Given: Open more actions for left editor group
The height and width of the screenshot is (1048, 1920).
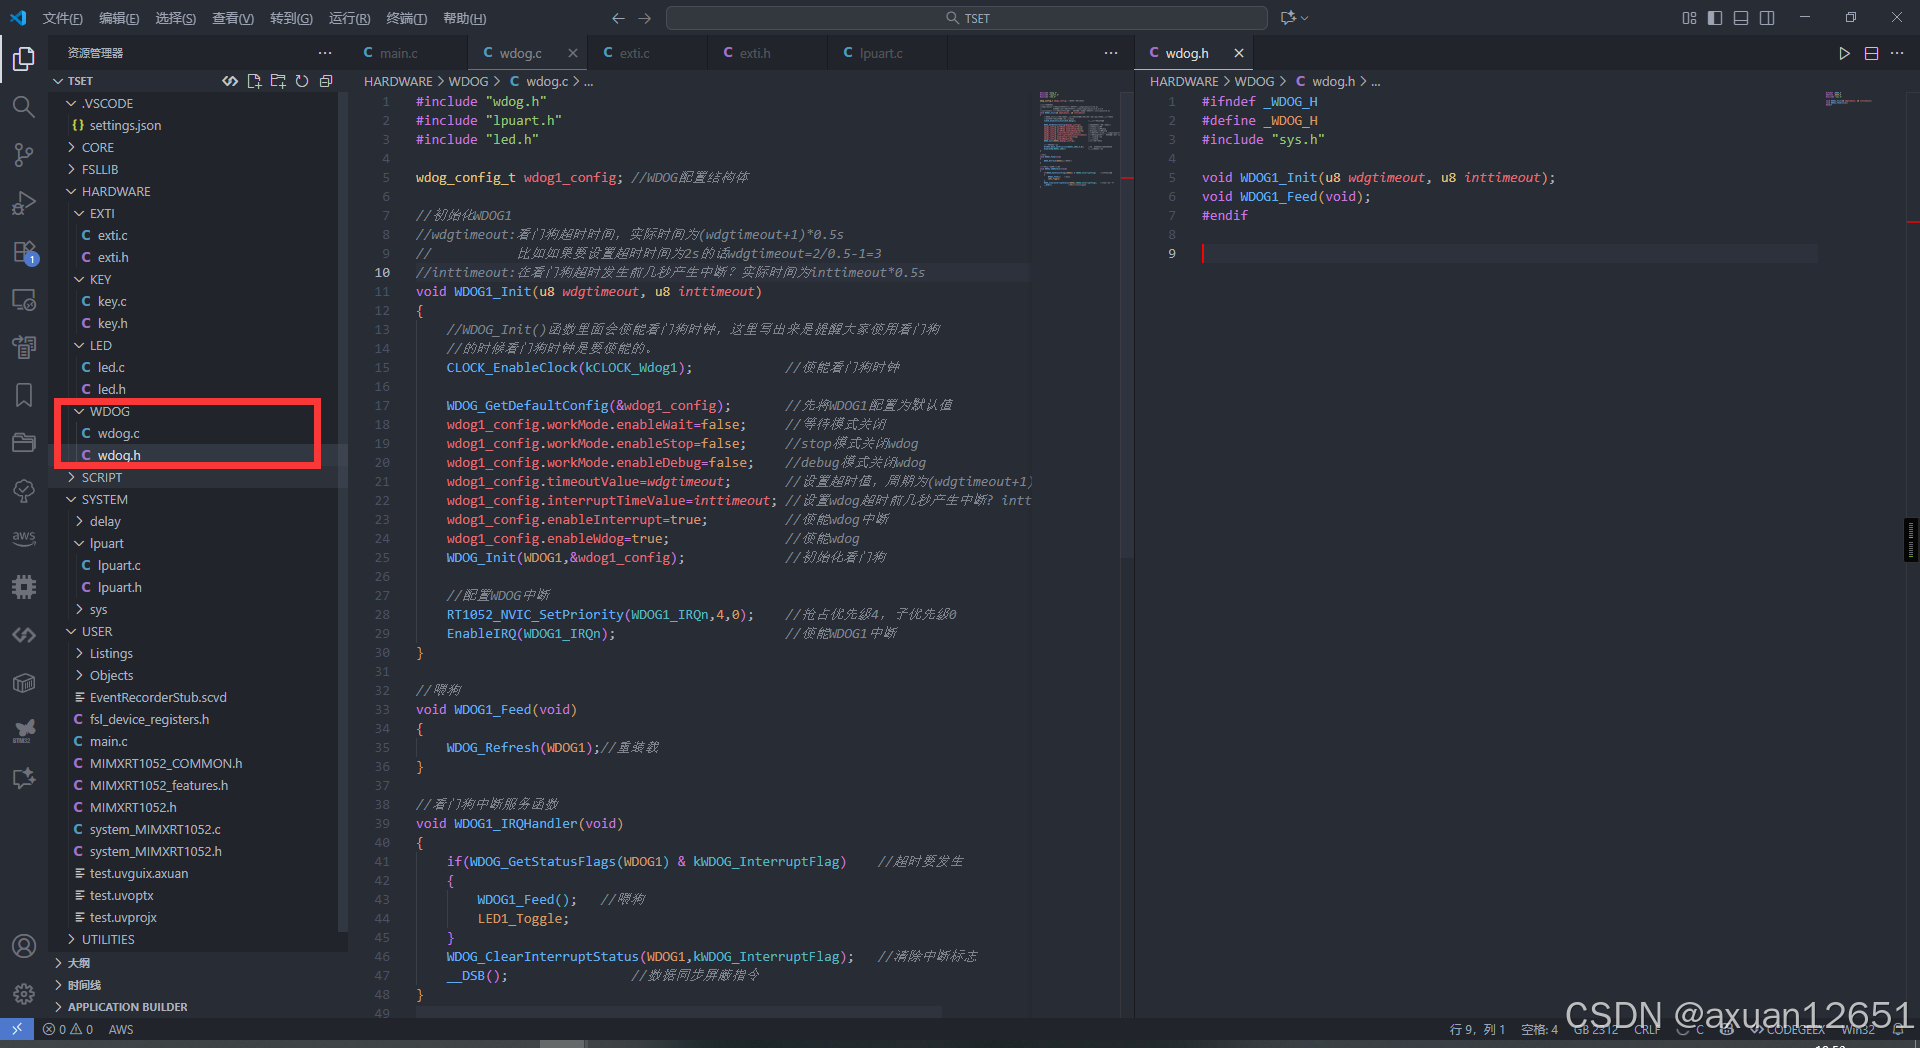Looking at the screenshot, I should click(x=1111, y=53).
